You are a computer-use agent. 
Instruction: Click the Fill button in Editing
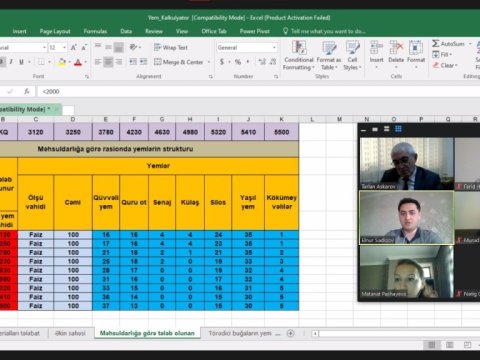(x=442, y=54)
